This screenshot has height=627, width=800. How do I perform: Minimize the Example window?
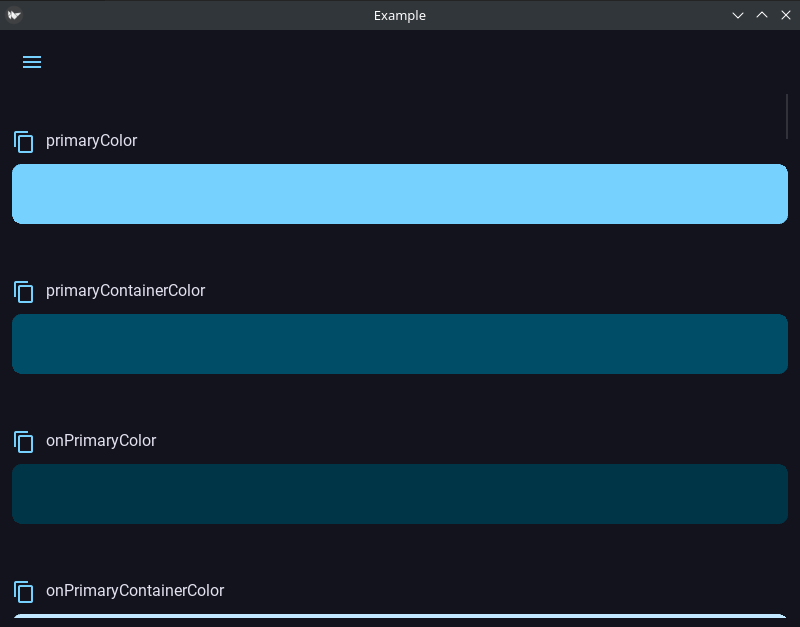[738, 15]
